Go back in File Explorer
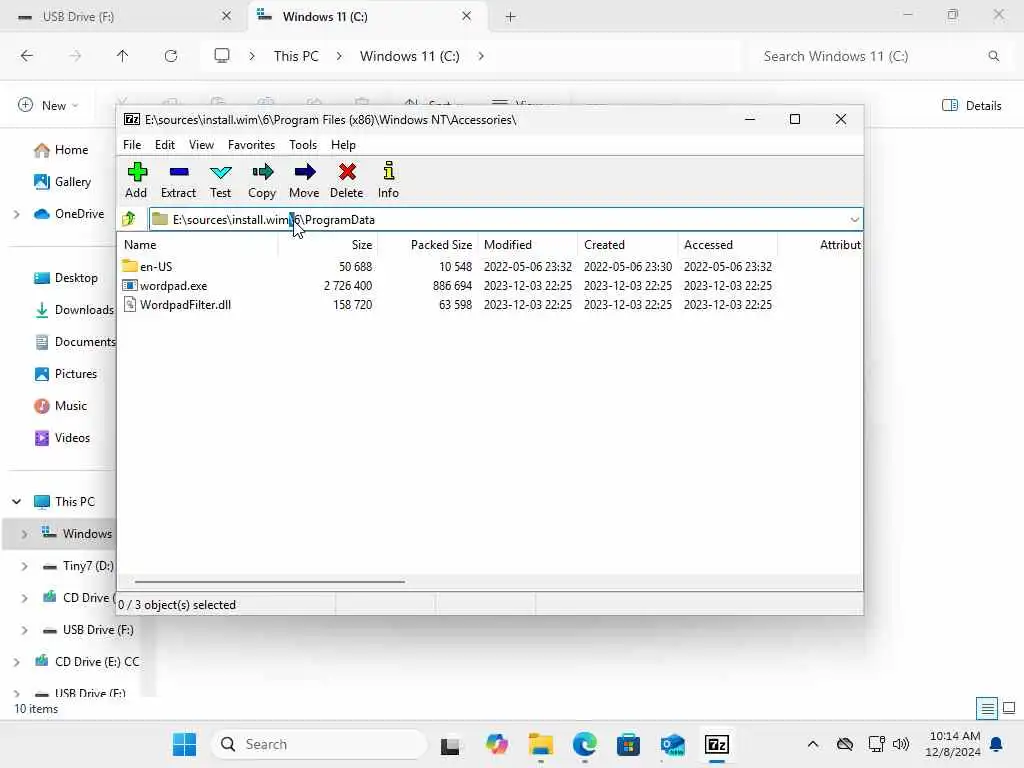The width and height of the screenshot is (1024, 768). [27, 56]
